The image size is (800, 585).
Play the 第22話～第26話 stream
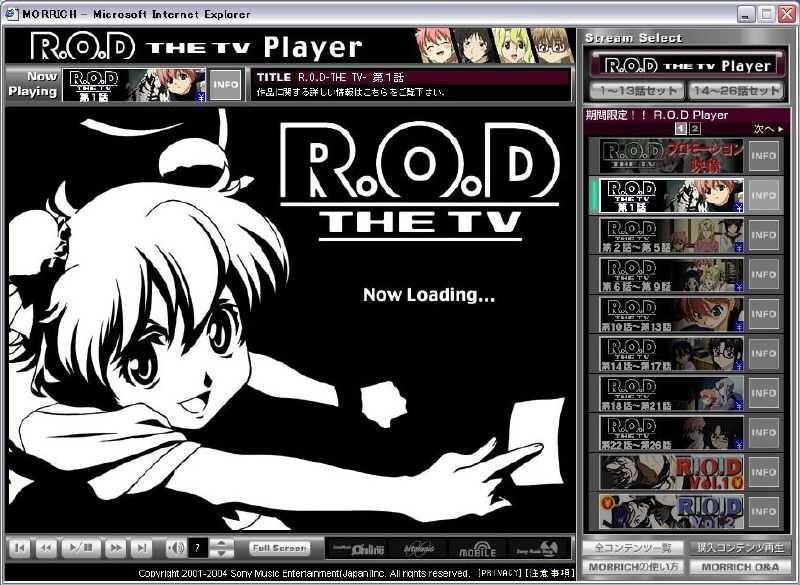(x=671, y=433)
